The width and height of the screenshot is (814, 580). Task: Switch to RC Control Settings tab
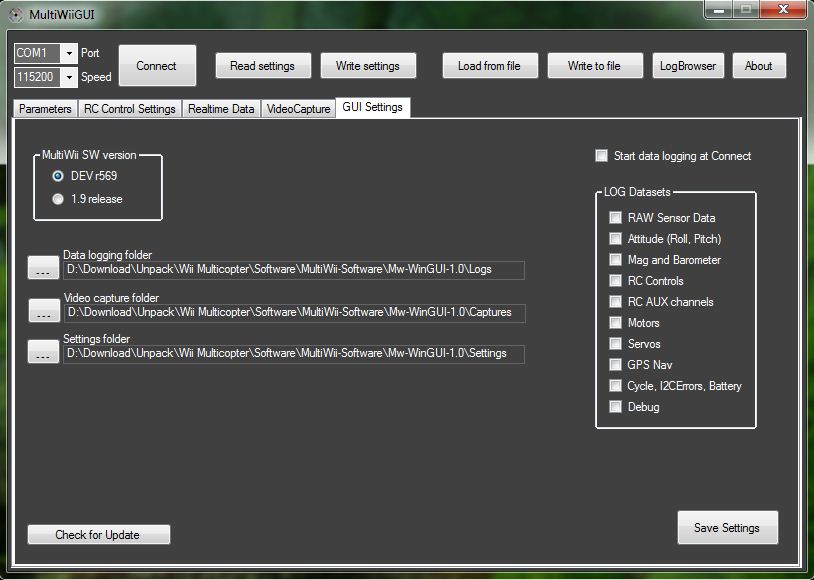click(130, 109)
